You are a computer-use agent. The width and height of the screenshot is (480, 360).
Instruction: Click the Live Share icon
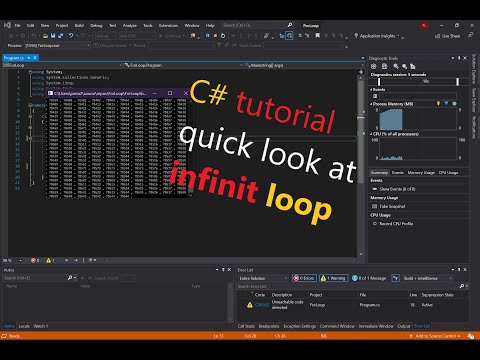click(x=438, y=36)
